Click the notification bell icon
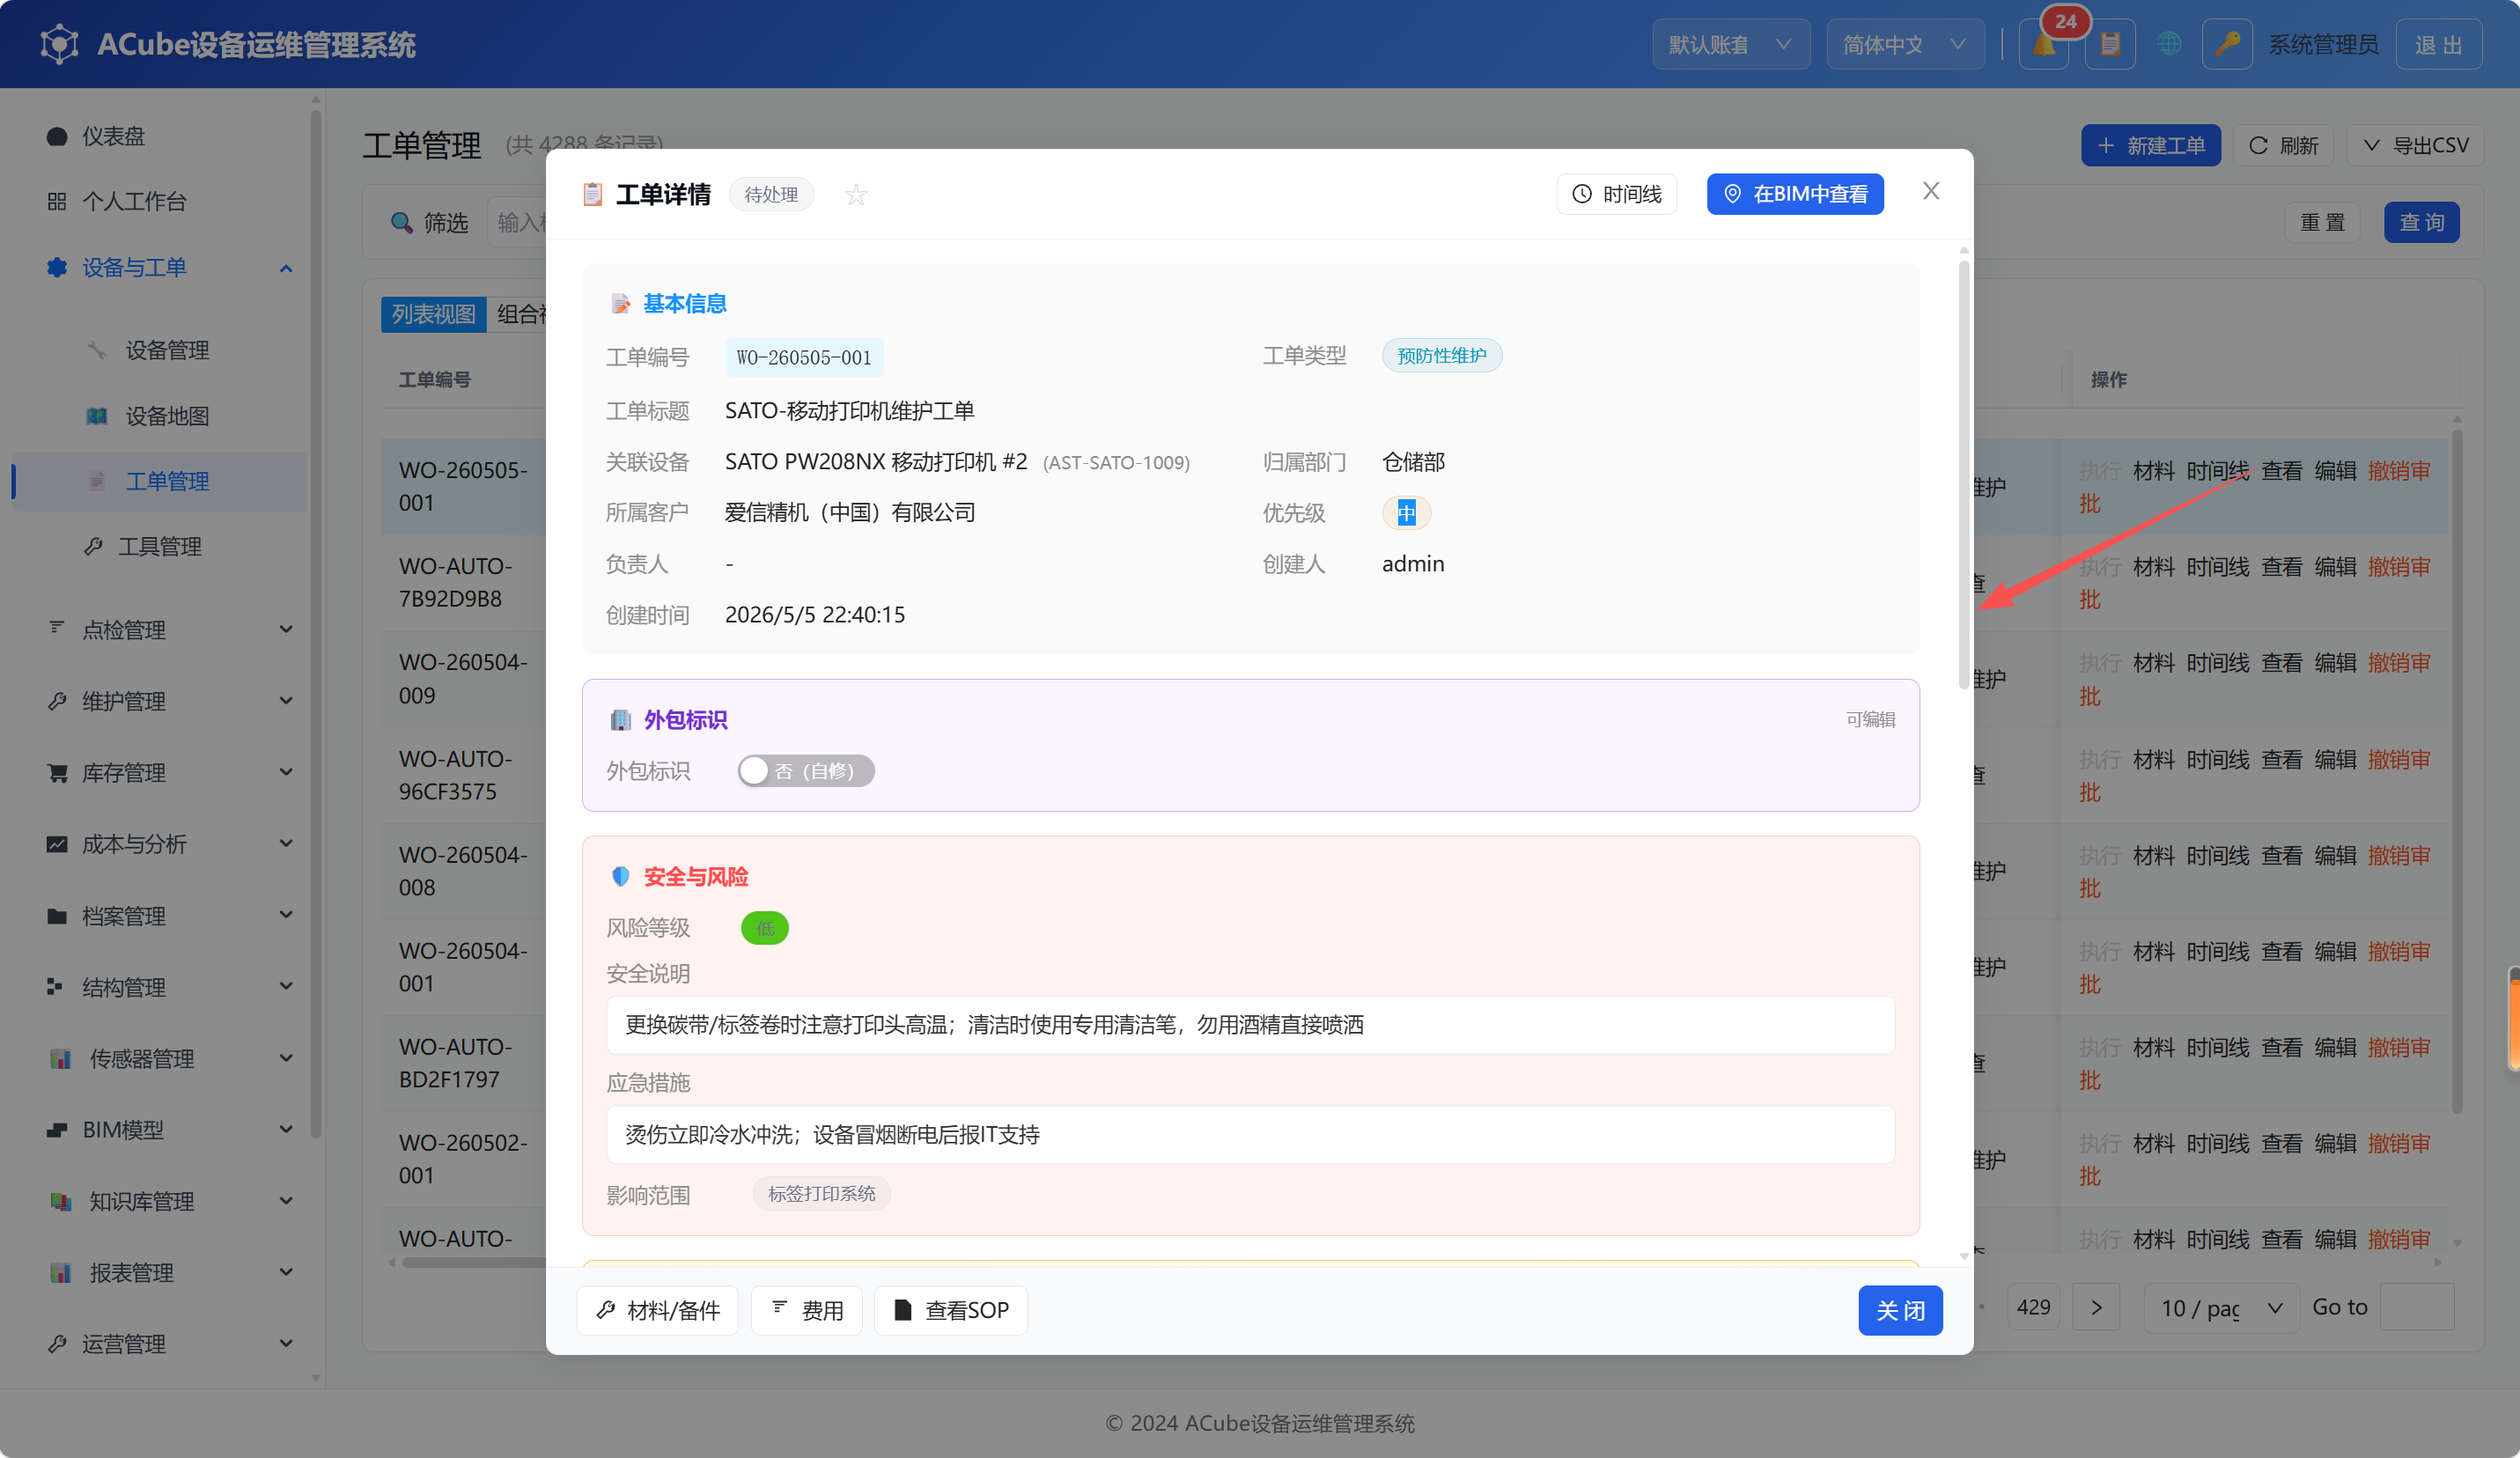Screen dimensions: 2520x1458 2043,45
